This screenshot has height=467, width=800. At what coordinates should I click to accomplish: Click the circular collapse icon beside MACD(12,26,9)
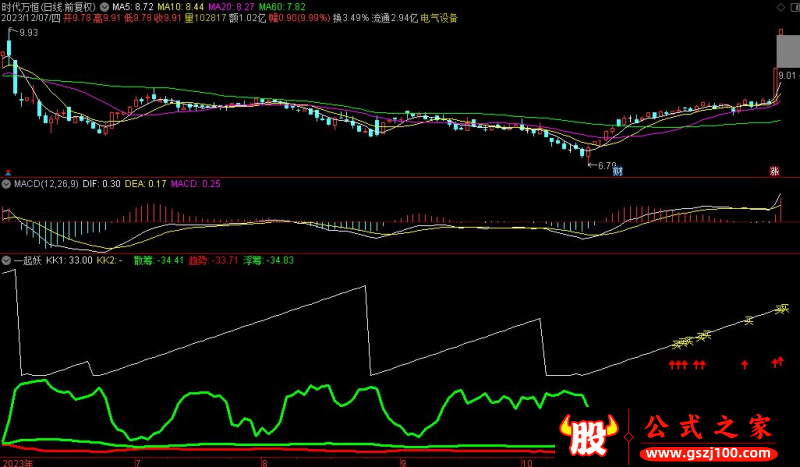click(x=6, y=185)
